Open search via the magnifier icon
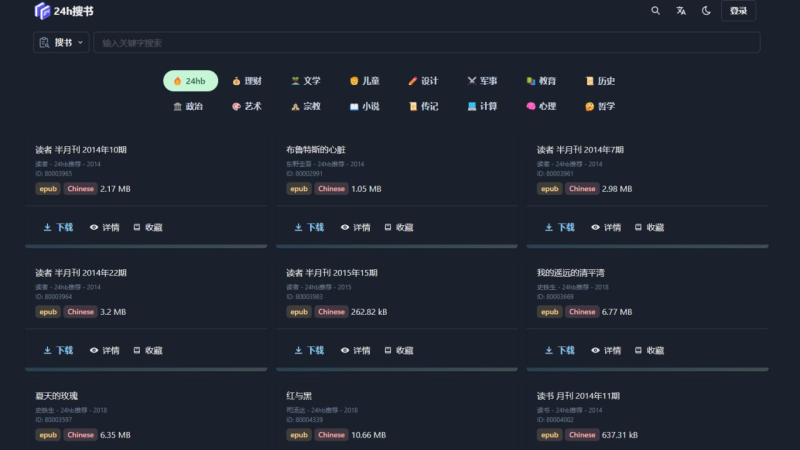 [x=656, y=11]
